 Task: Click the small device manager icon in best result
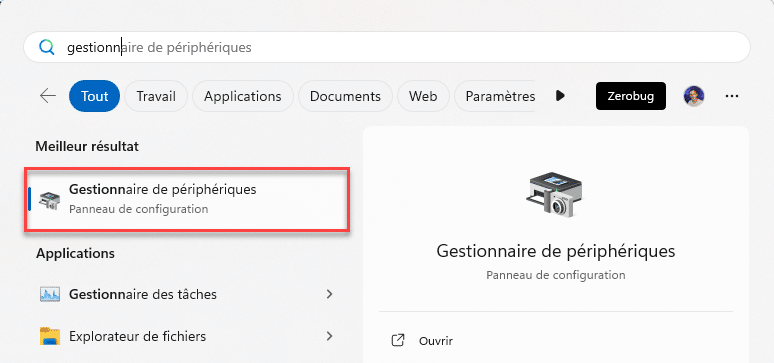[50, 200]
